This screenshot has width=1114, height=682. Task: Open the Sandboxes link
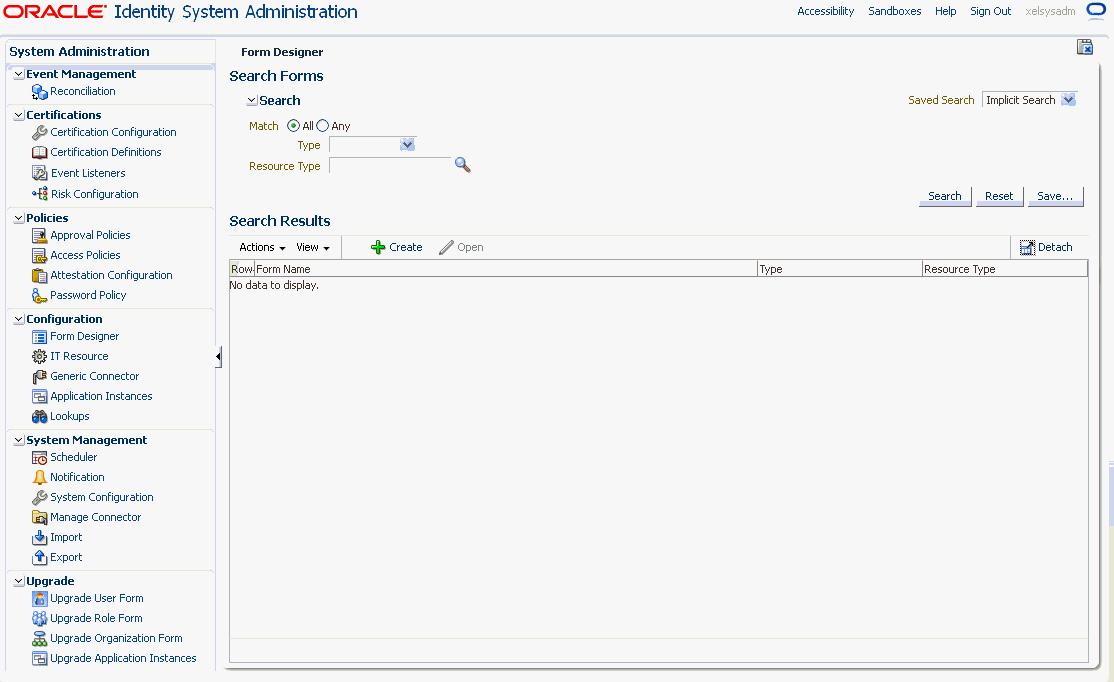pyautogui.click(x=894, y=11)
